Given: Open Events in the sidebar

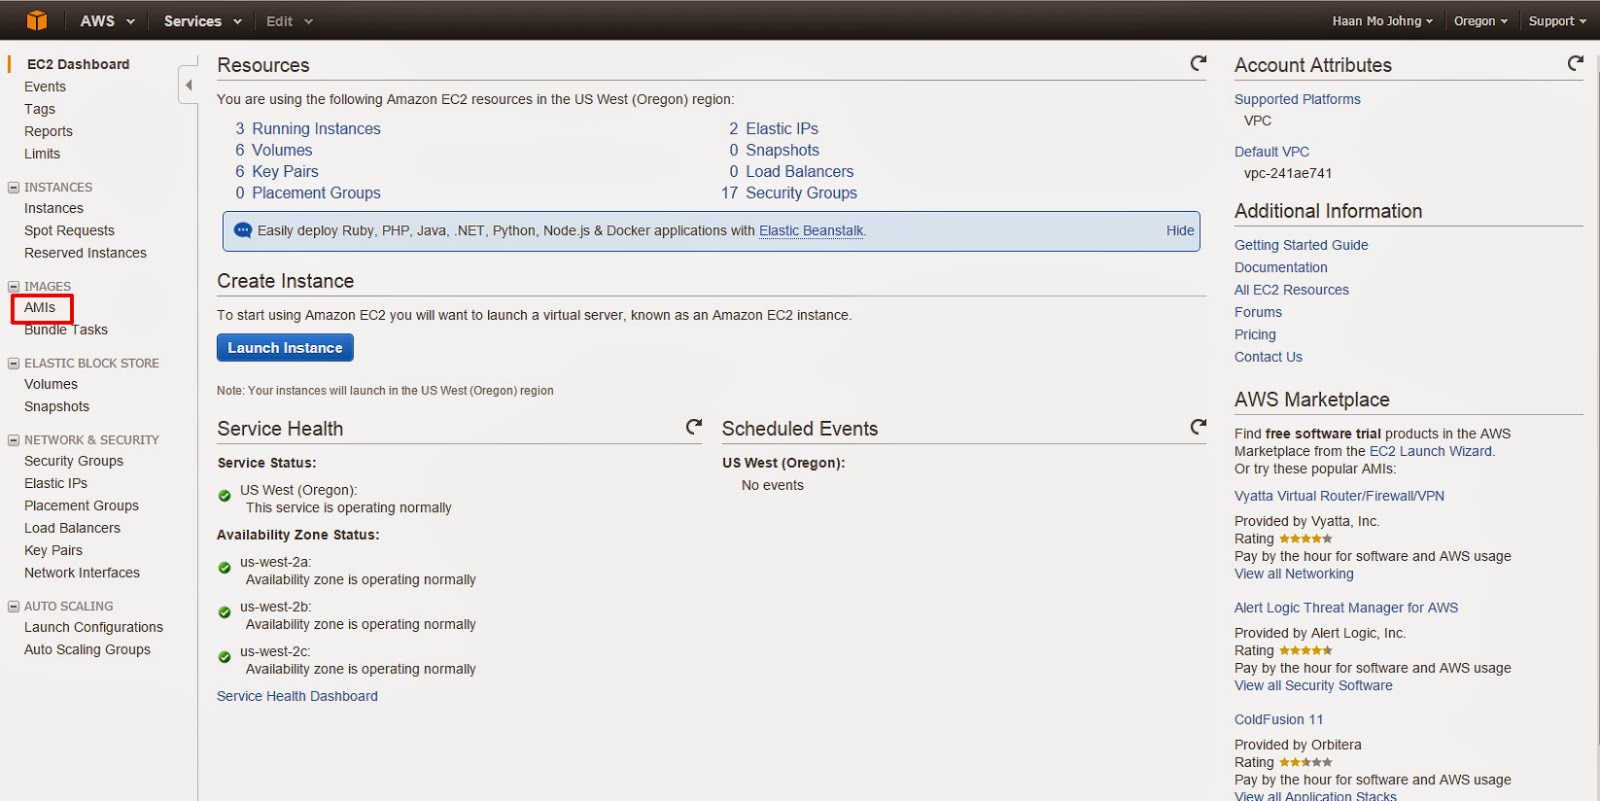Looking at the screenshot, I should click(x=45, y=87).
